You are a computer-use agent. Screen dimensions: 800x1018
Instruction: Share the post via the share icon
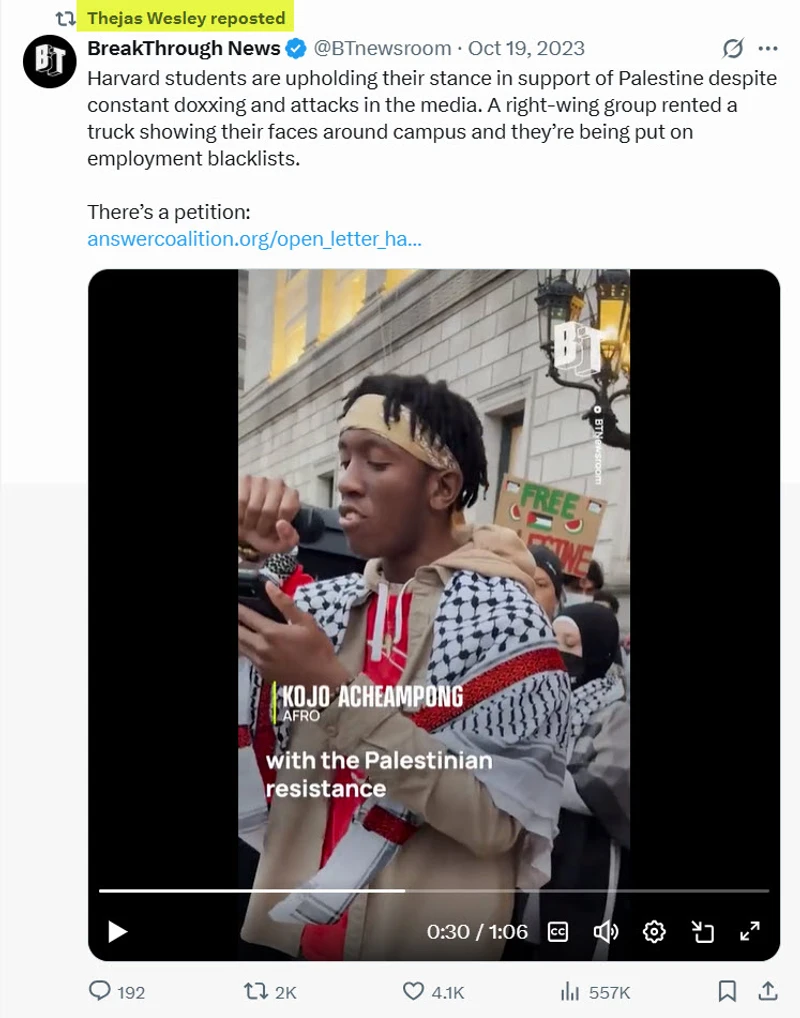coord(768,991)
